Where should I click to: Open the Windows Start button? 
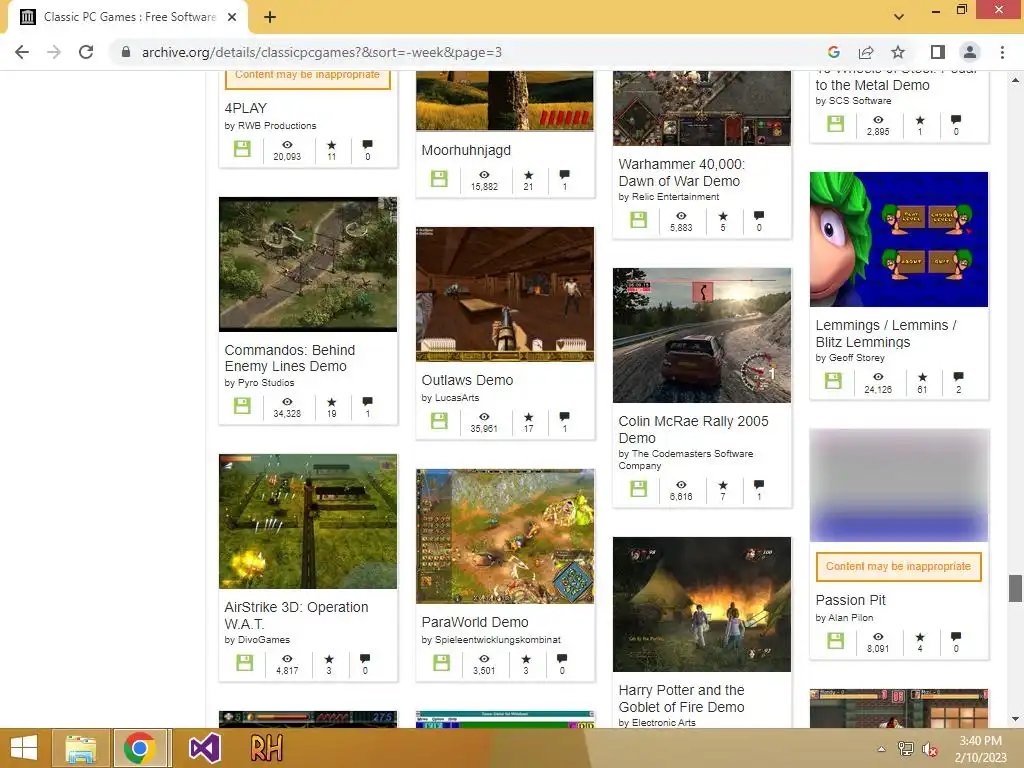pyautogui.click(x=24, y=748)
